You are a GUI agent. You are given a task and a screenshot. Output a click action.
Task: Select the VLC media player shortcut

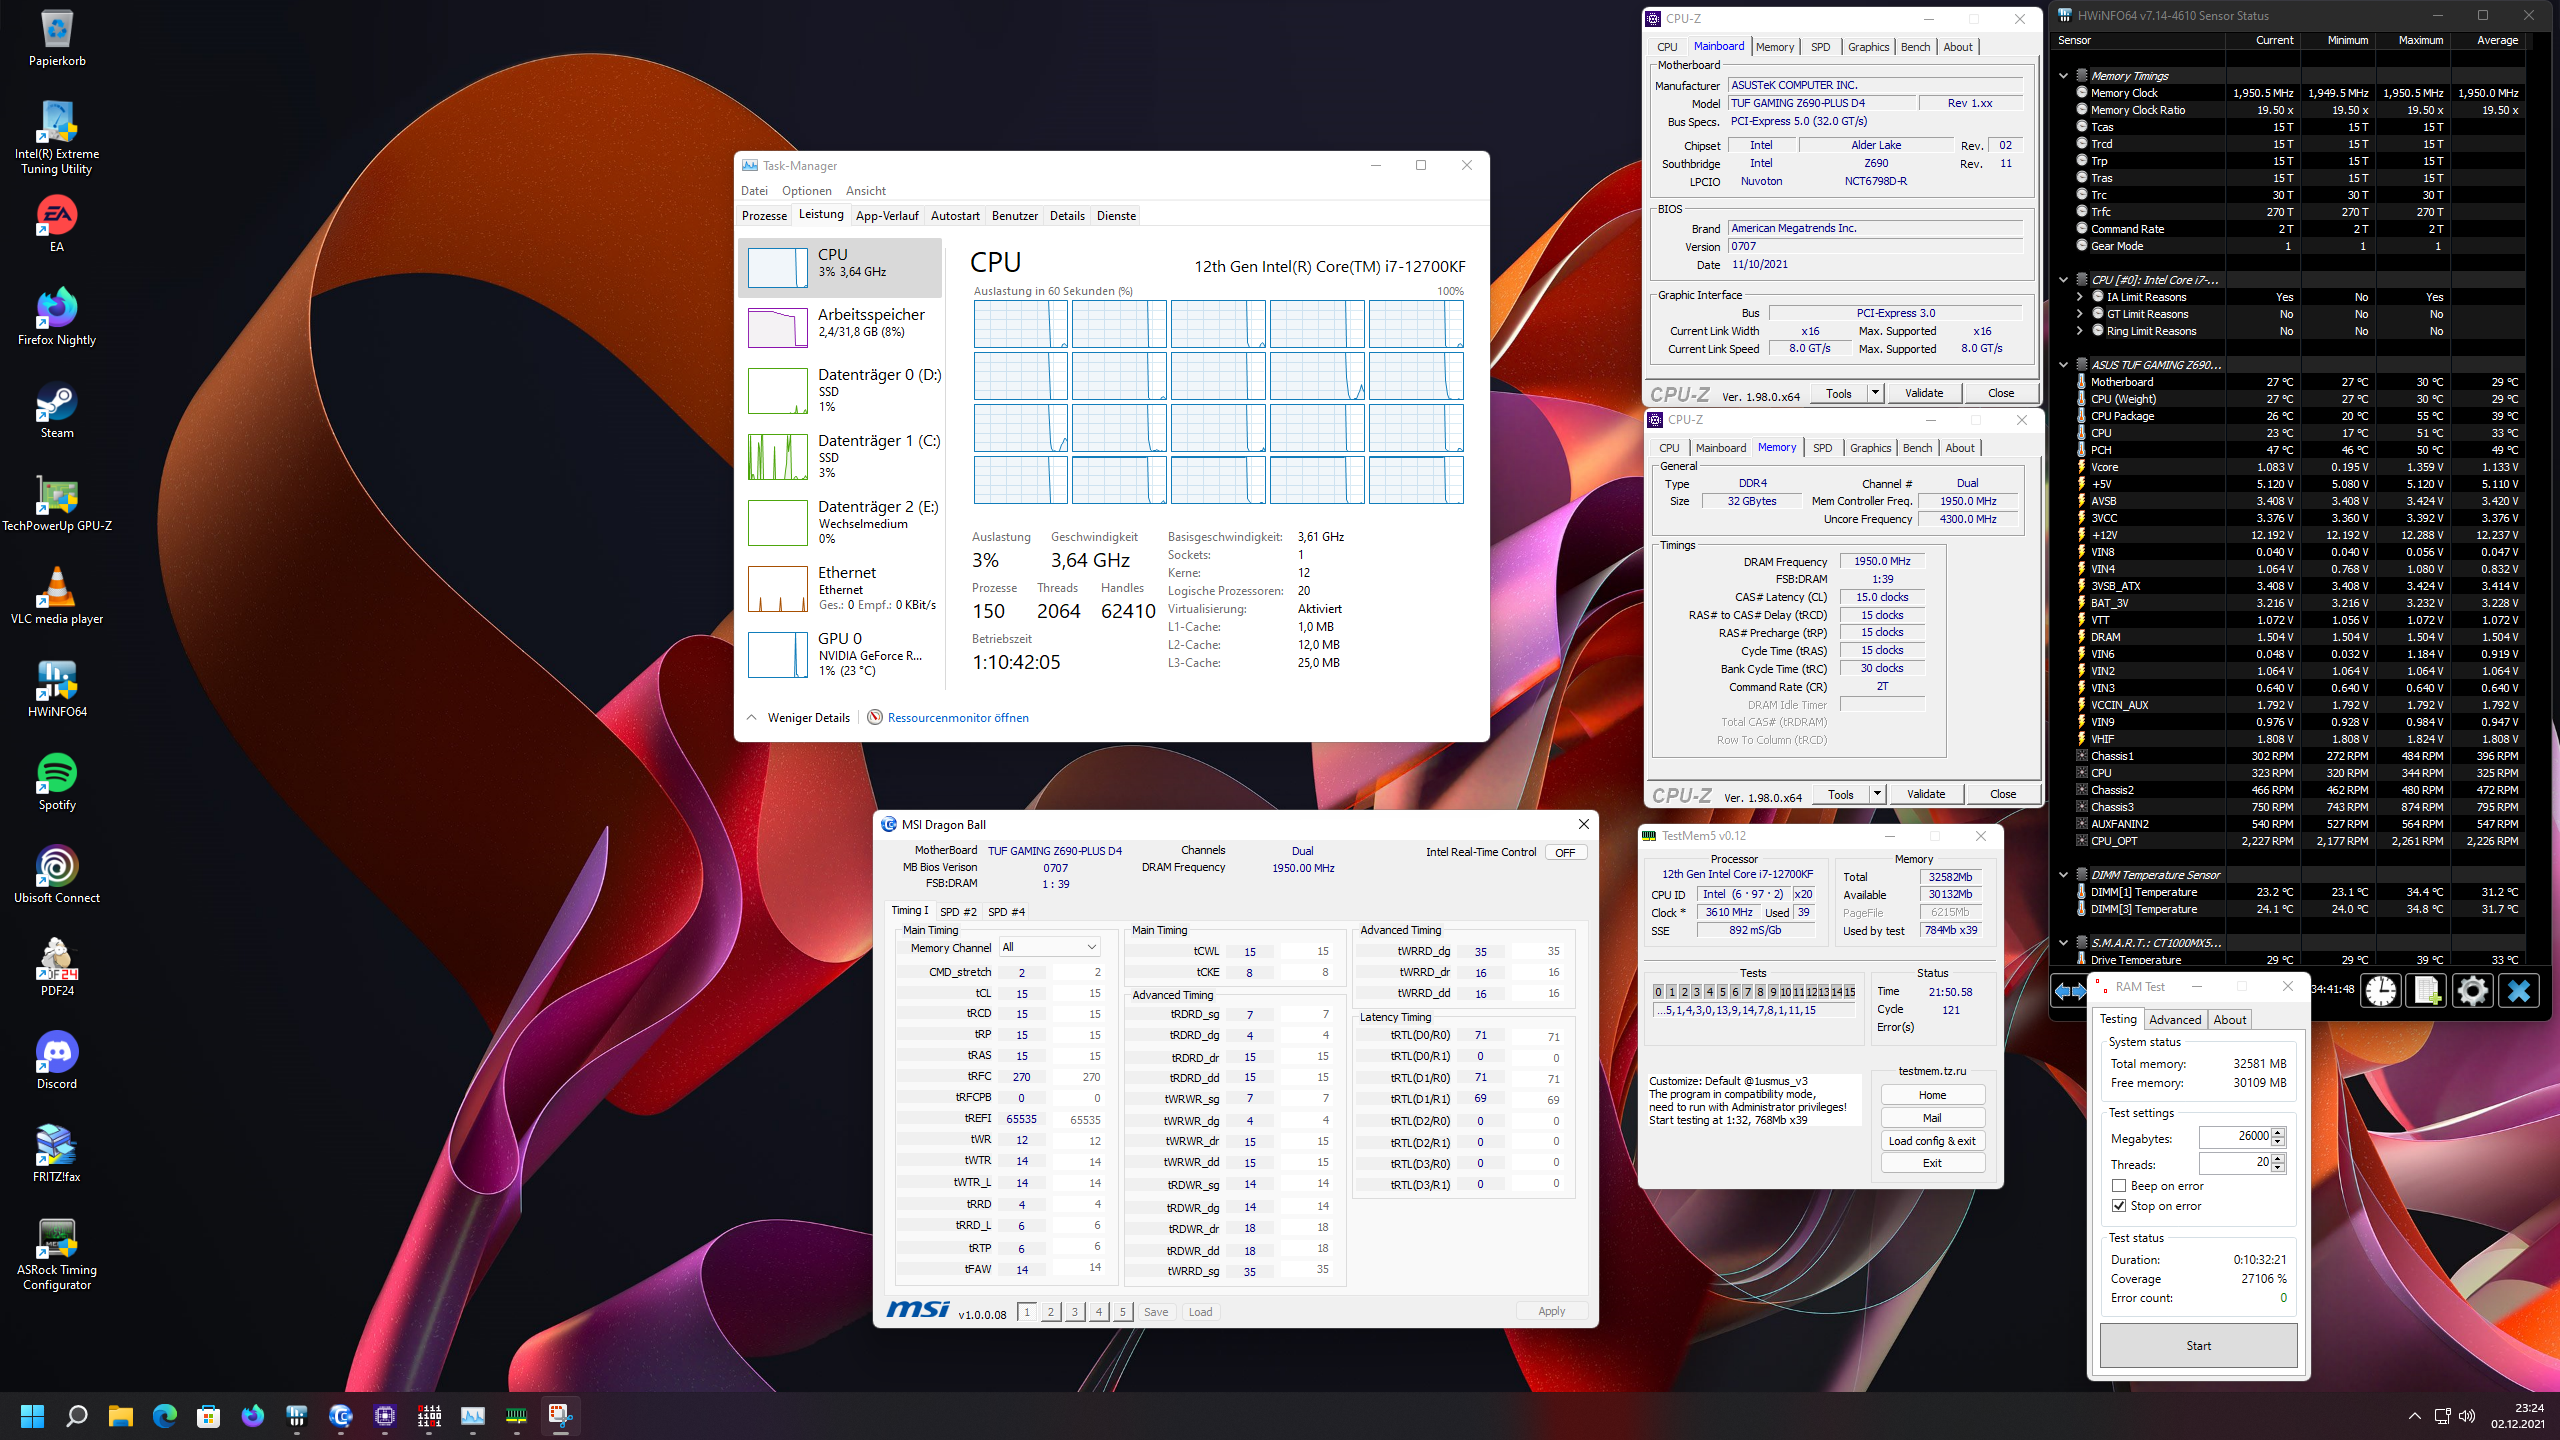(57, 596)
